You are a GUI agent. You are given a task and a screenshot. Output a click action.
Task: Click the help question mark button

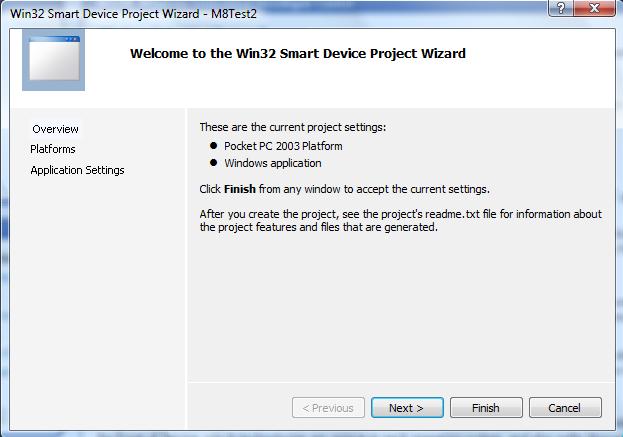click(561, 8)
